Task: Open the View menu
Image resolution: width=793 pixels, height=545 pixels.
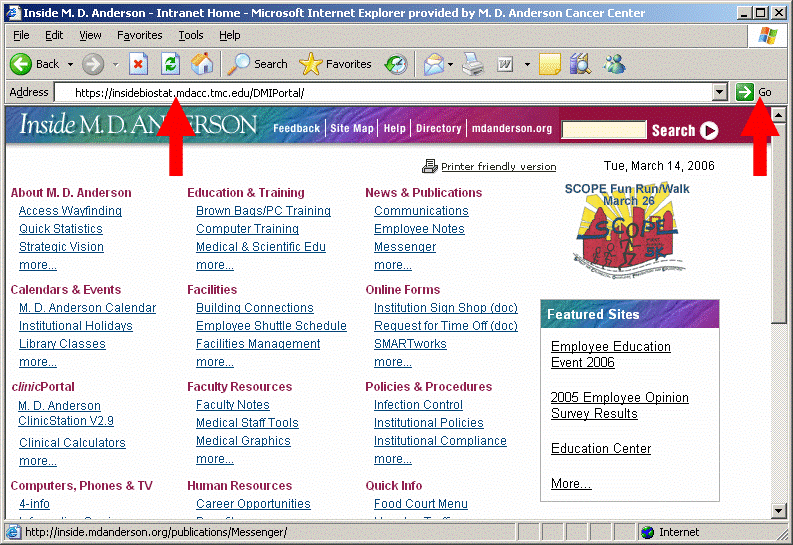Action: [x=91, y=35]
